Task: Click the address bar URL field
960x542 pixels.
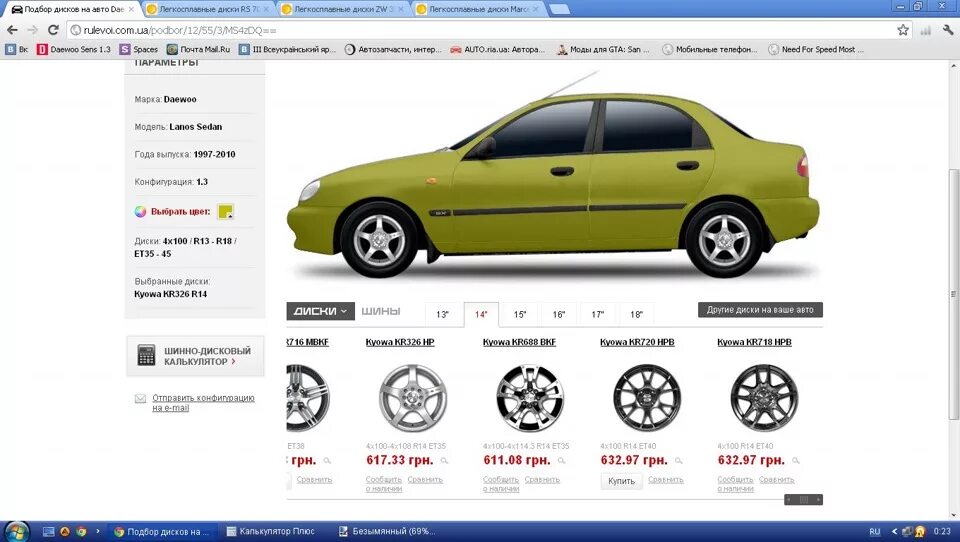Action: click(481, 30)
